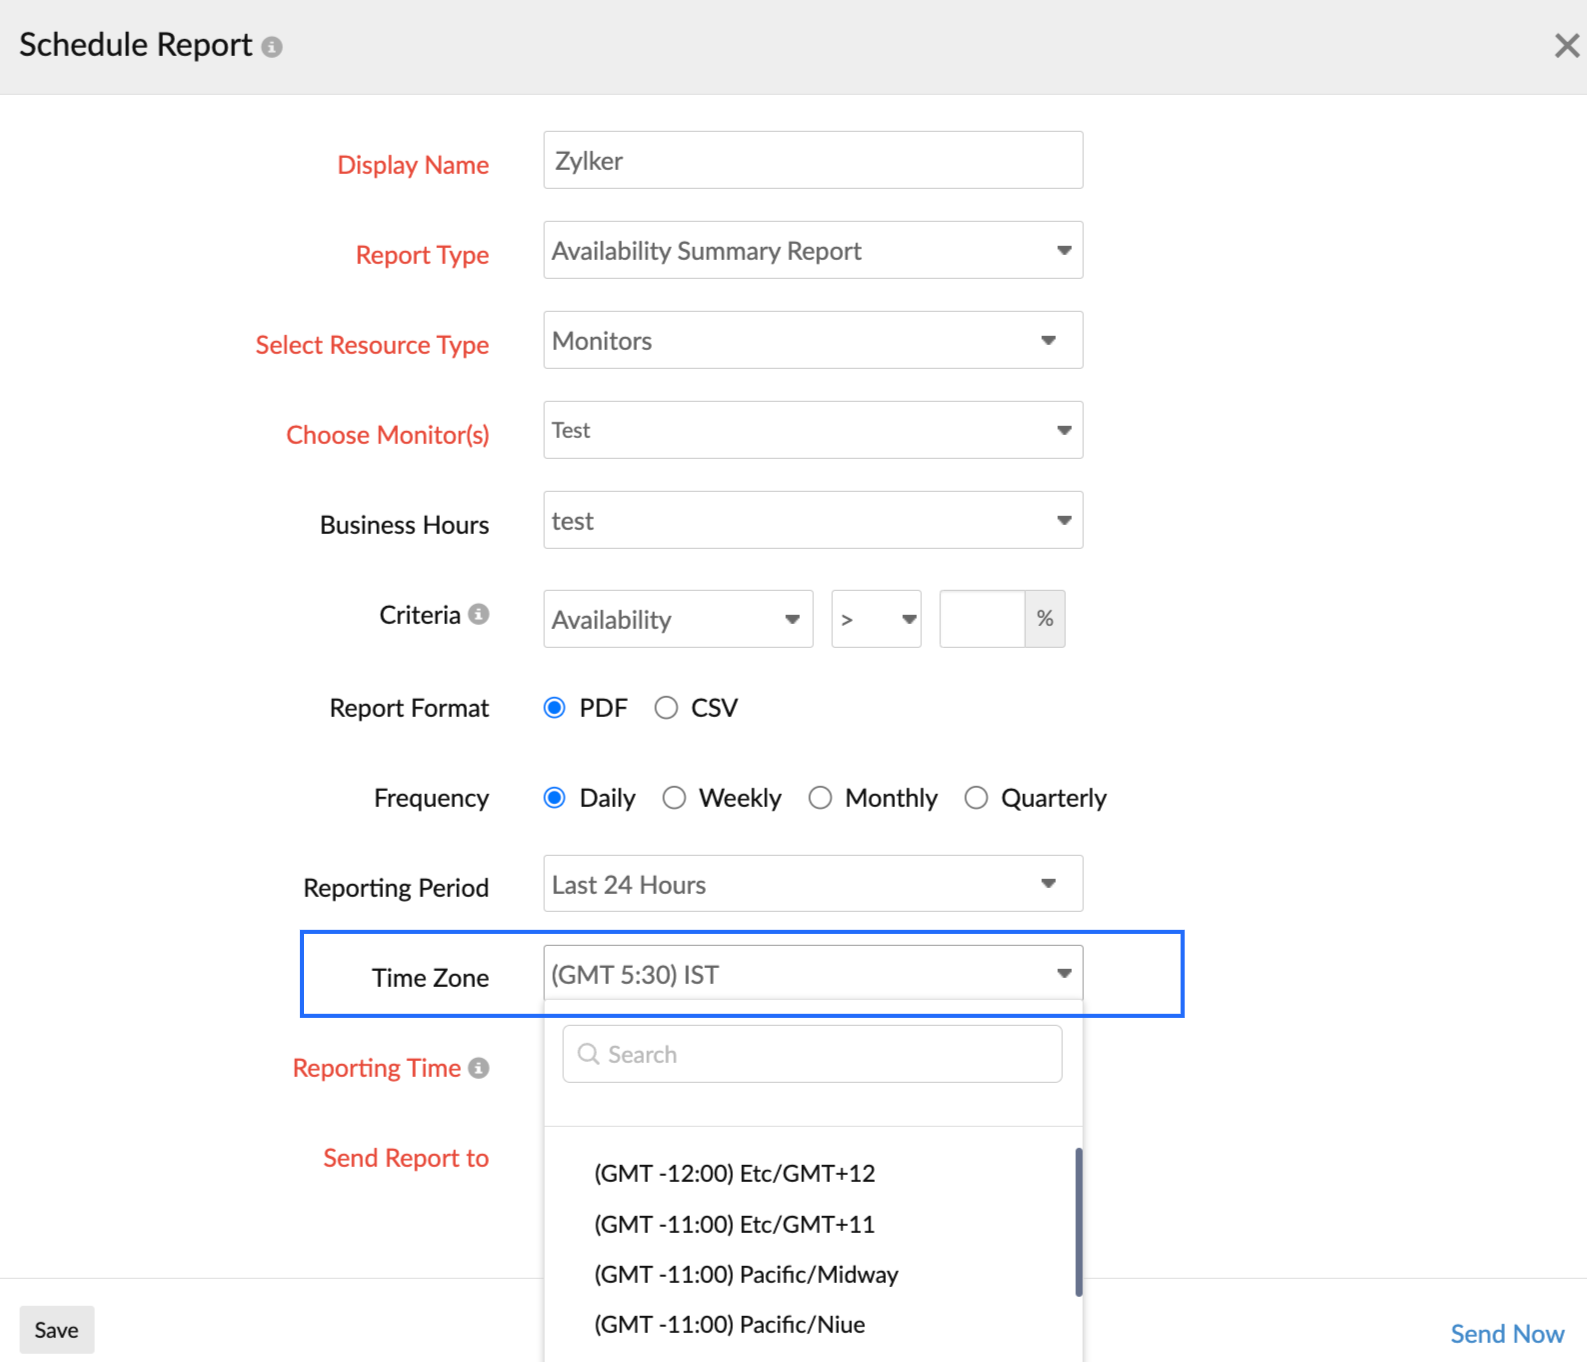Click info icon beside Schedule Report title
Image resolution: width=1587 pixels, height=1362 pixels.
pyautogui.click(x=272, y=47)
